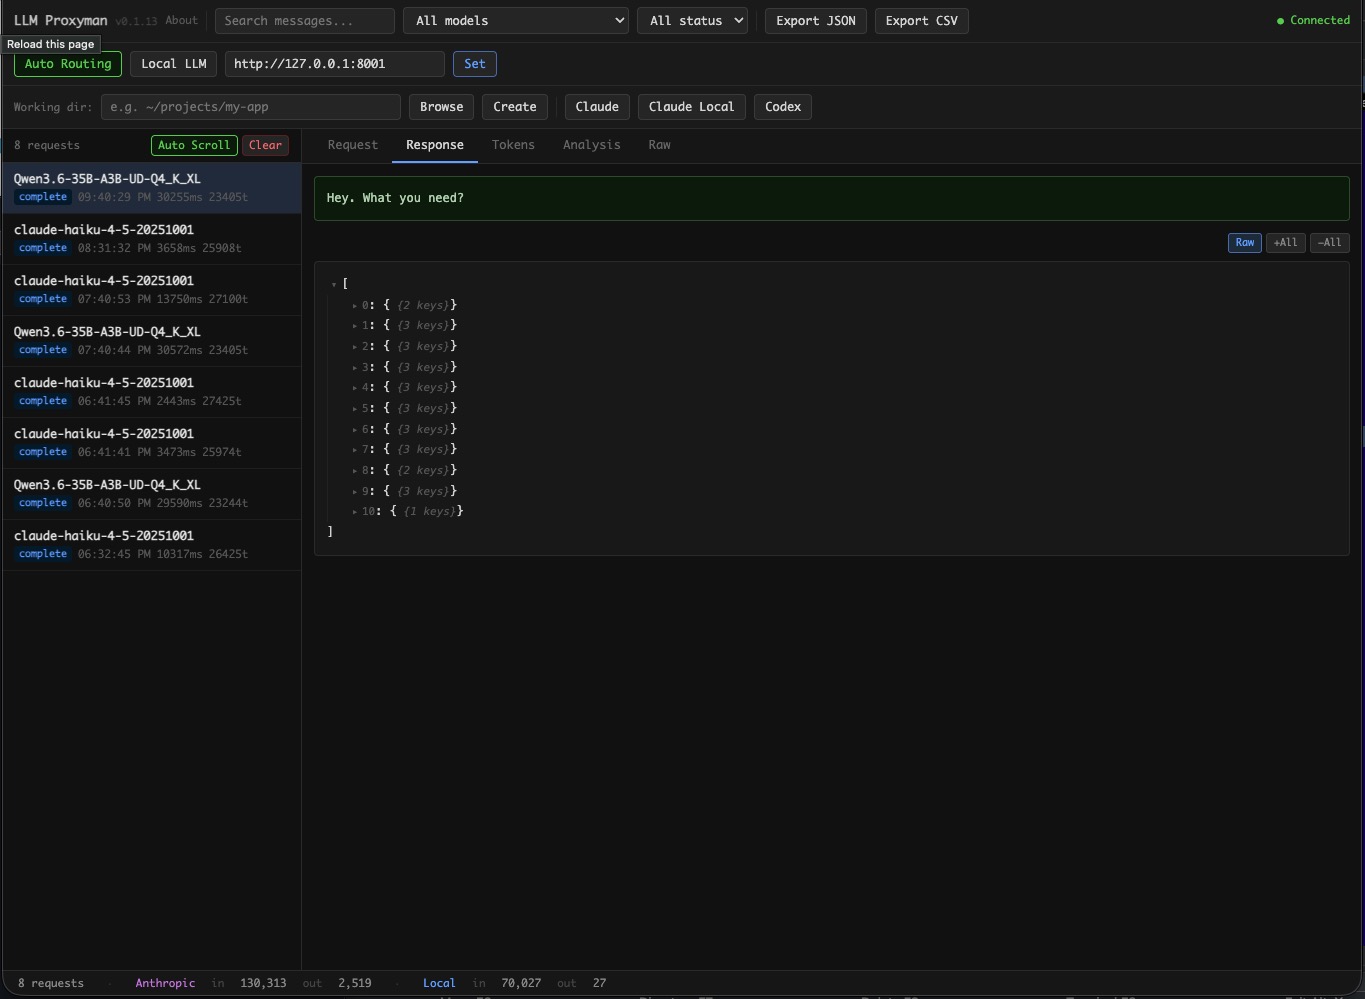Screen dimensions: 1365x999
Task: Clear the request list
Action: click(x=265, y=145)
